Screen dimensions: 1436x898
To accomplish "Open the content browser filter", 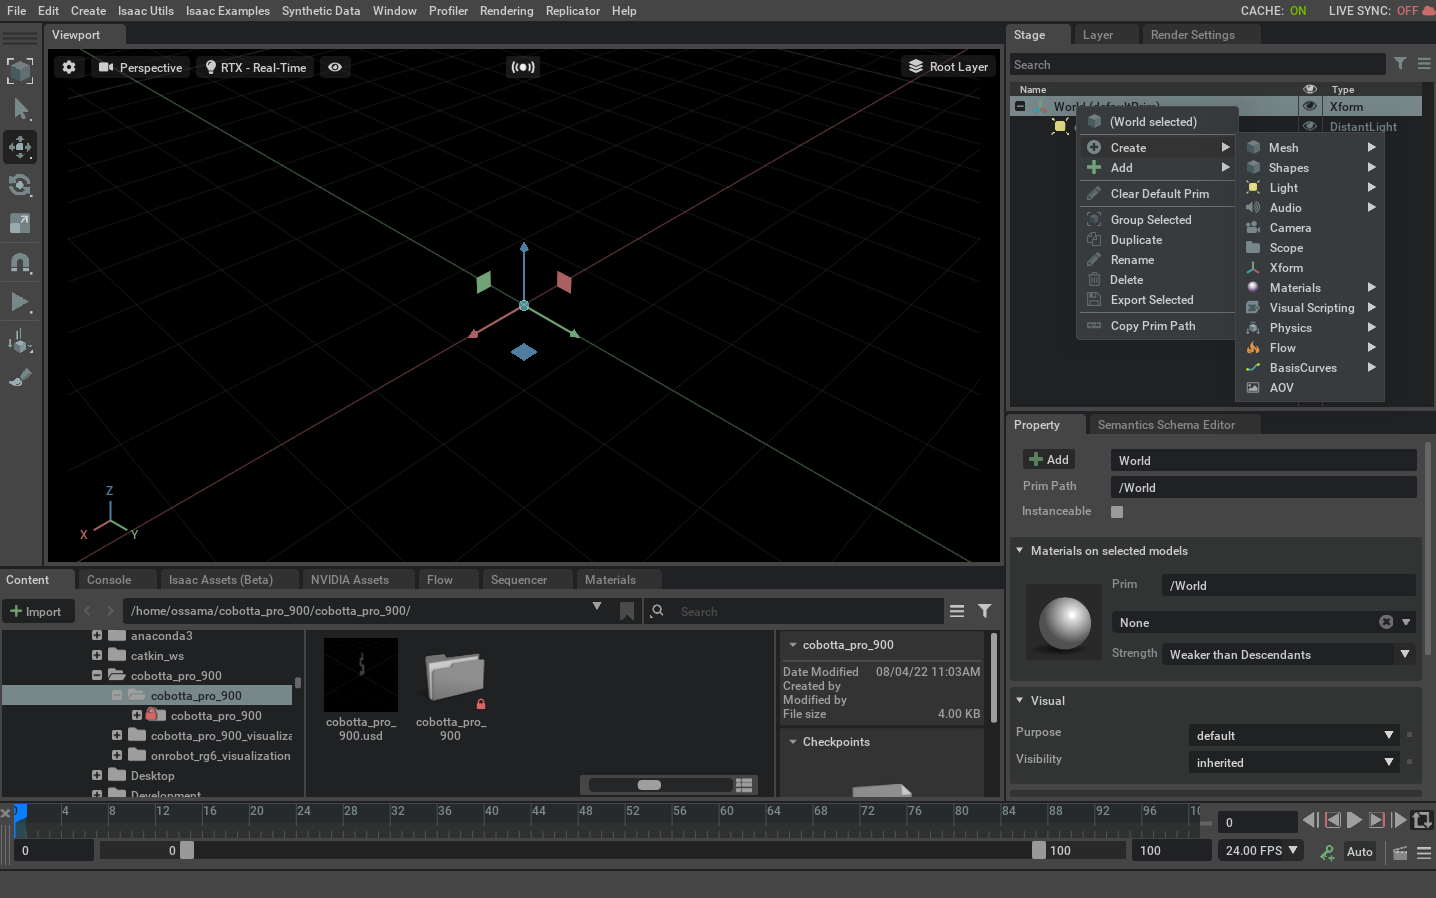I will (985, 611).
